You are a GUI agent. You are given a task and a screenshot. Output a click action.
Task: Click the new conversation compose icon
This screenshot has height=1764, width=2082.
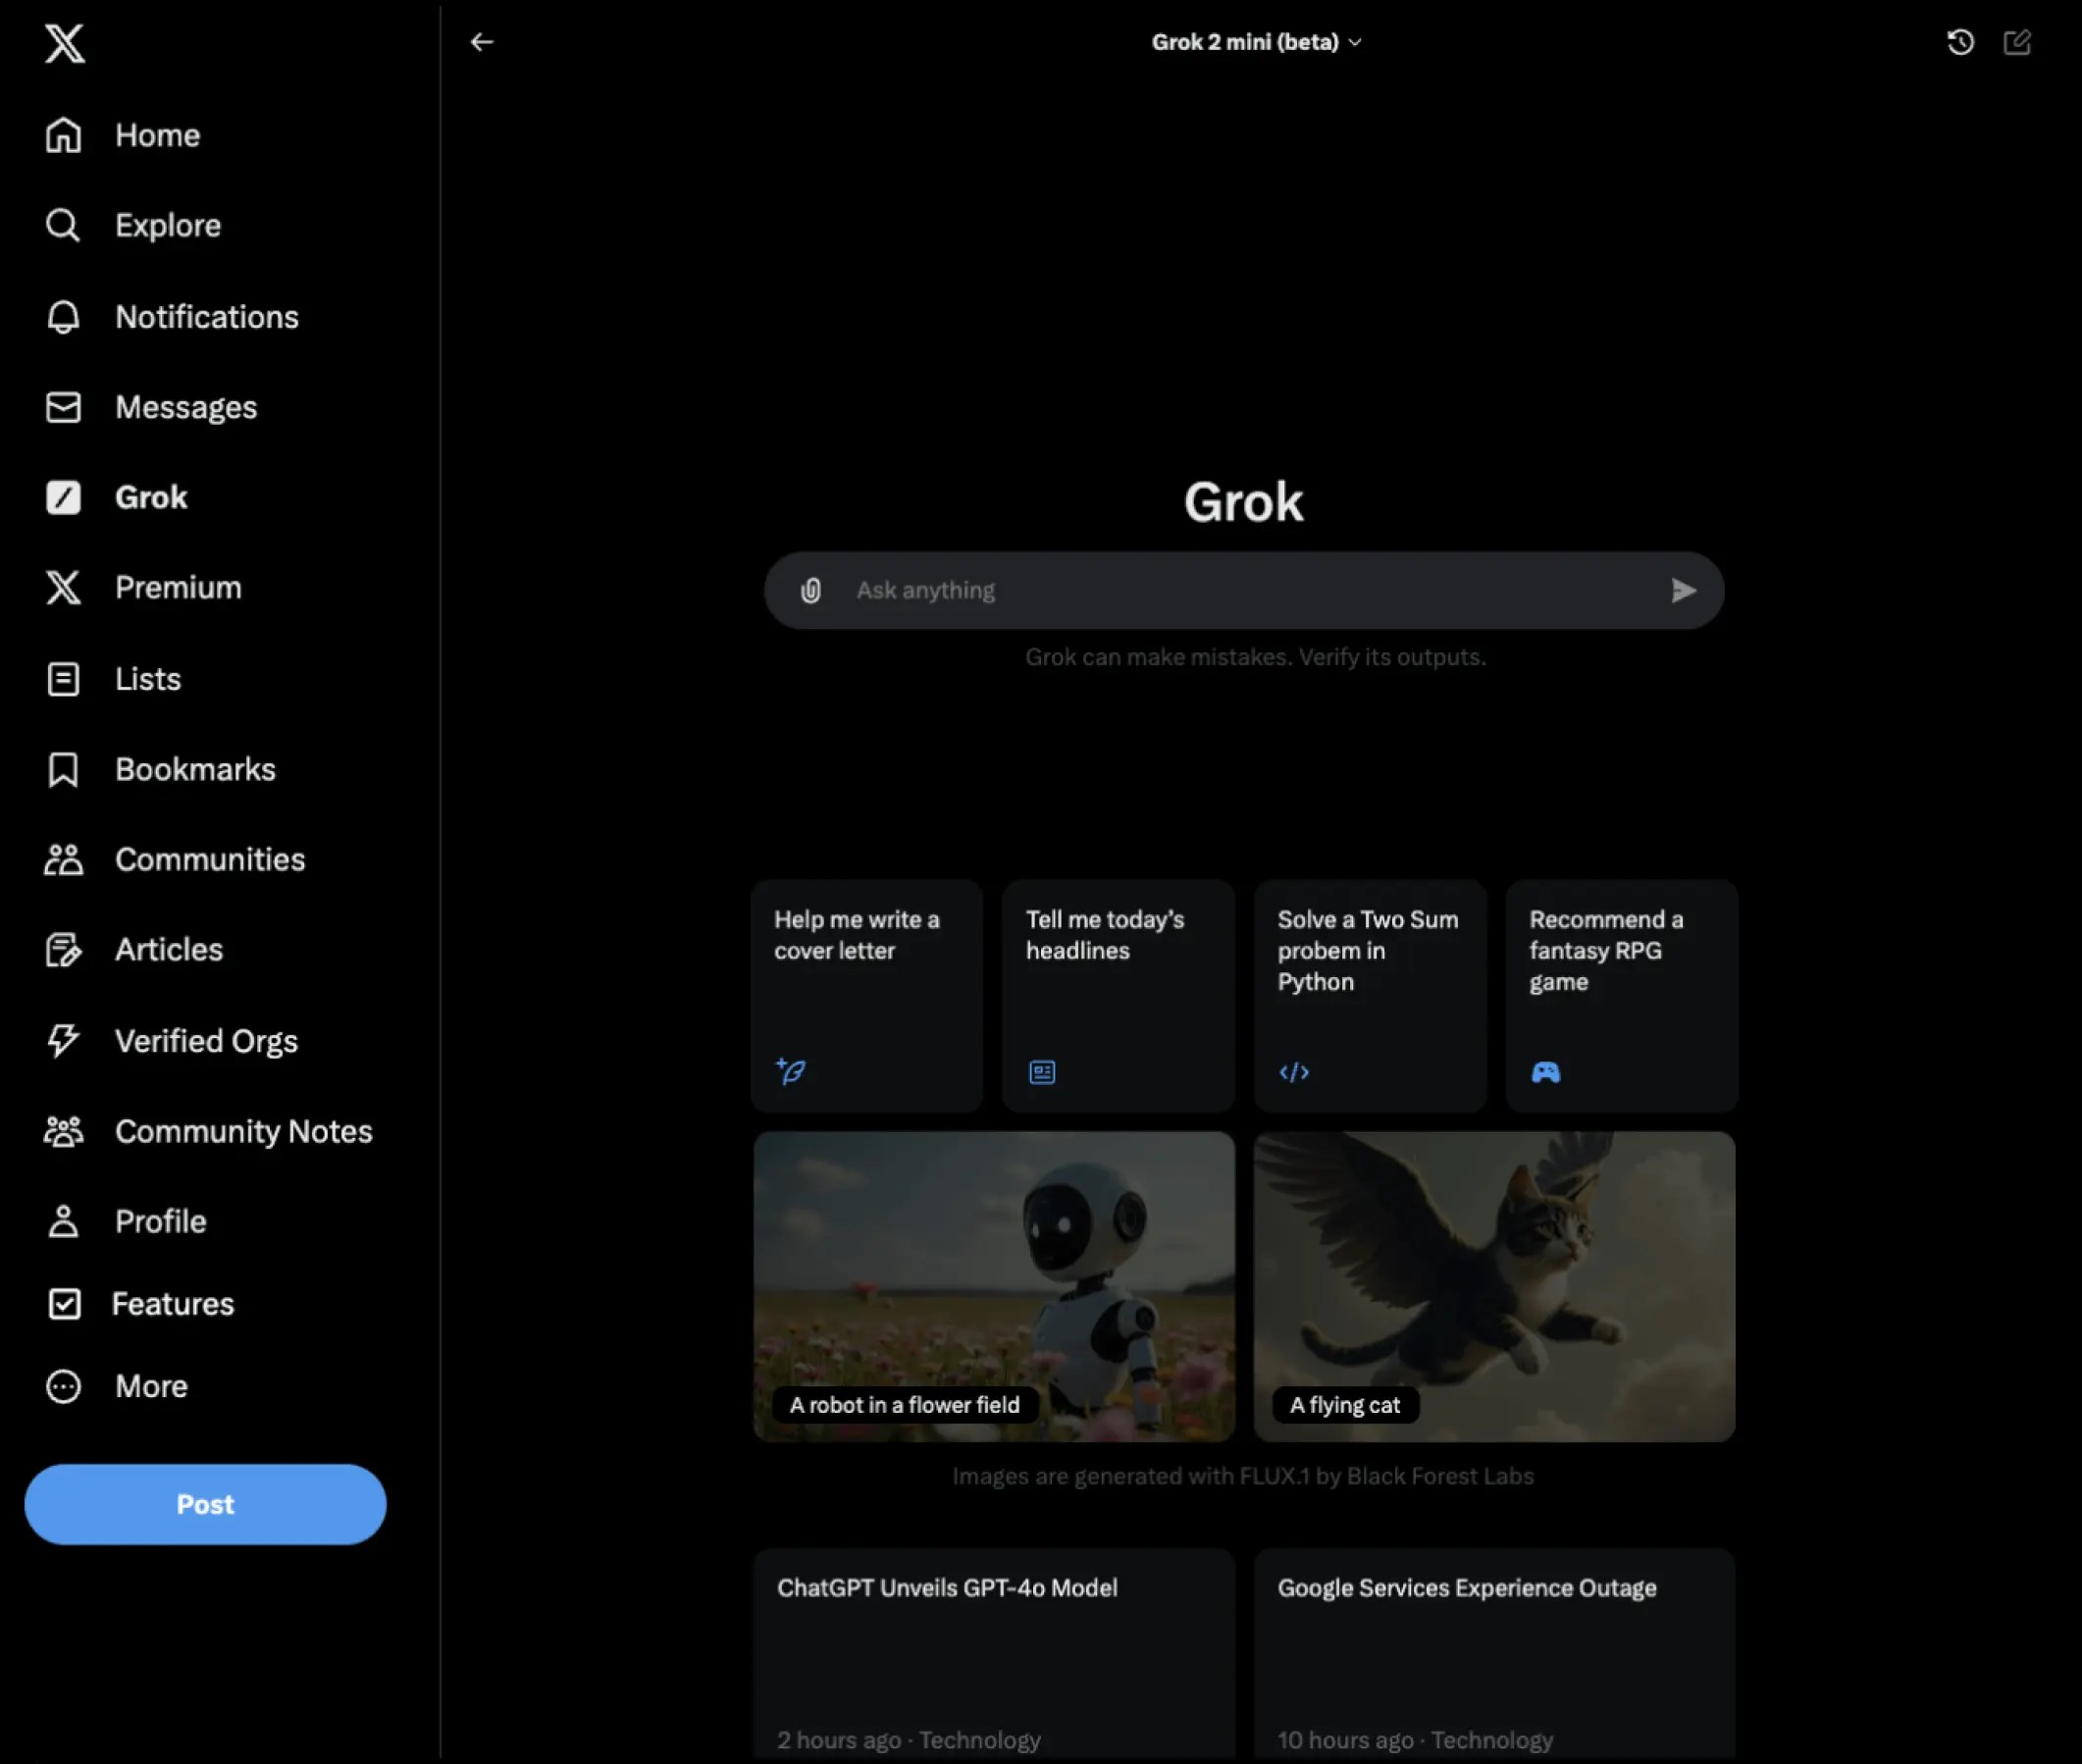pos(2017,40)
